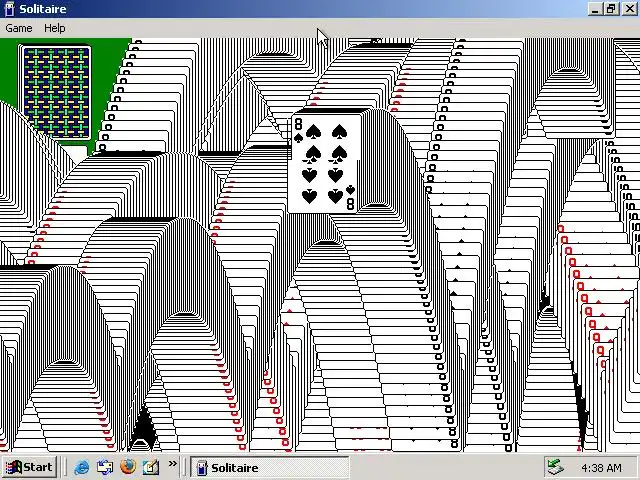Viewport: 640px width, 480px height.
Task: Launch Firefox from the Quick Launch bar
Action: coord(128,467)
